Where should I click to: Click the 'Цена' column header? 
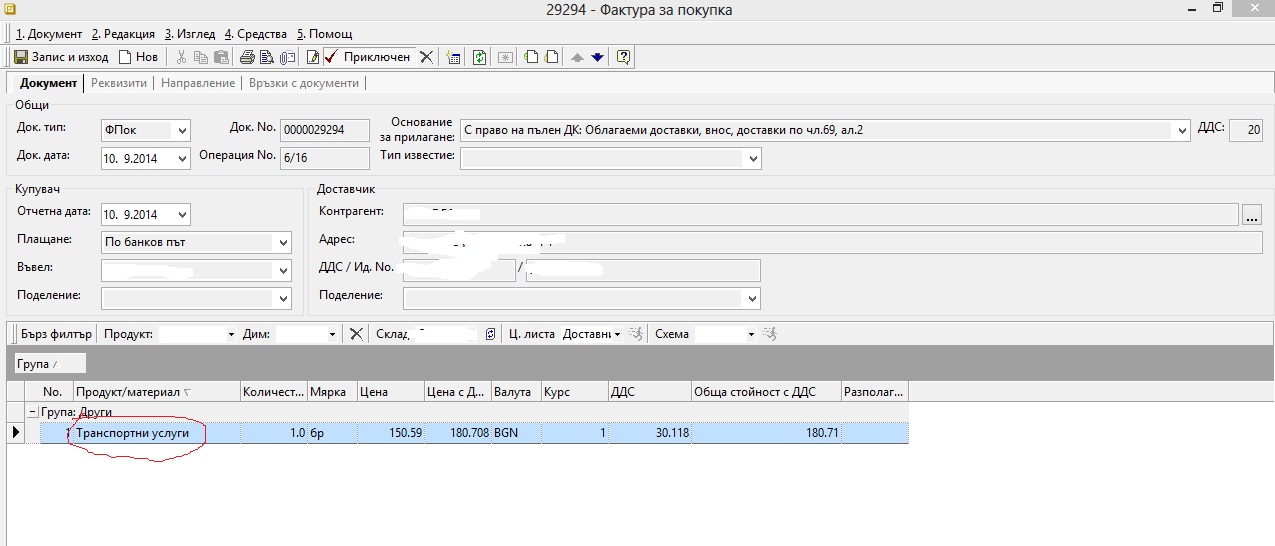click(389, 392)
